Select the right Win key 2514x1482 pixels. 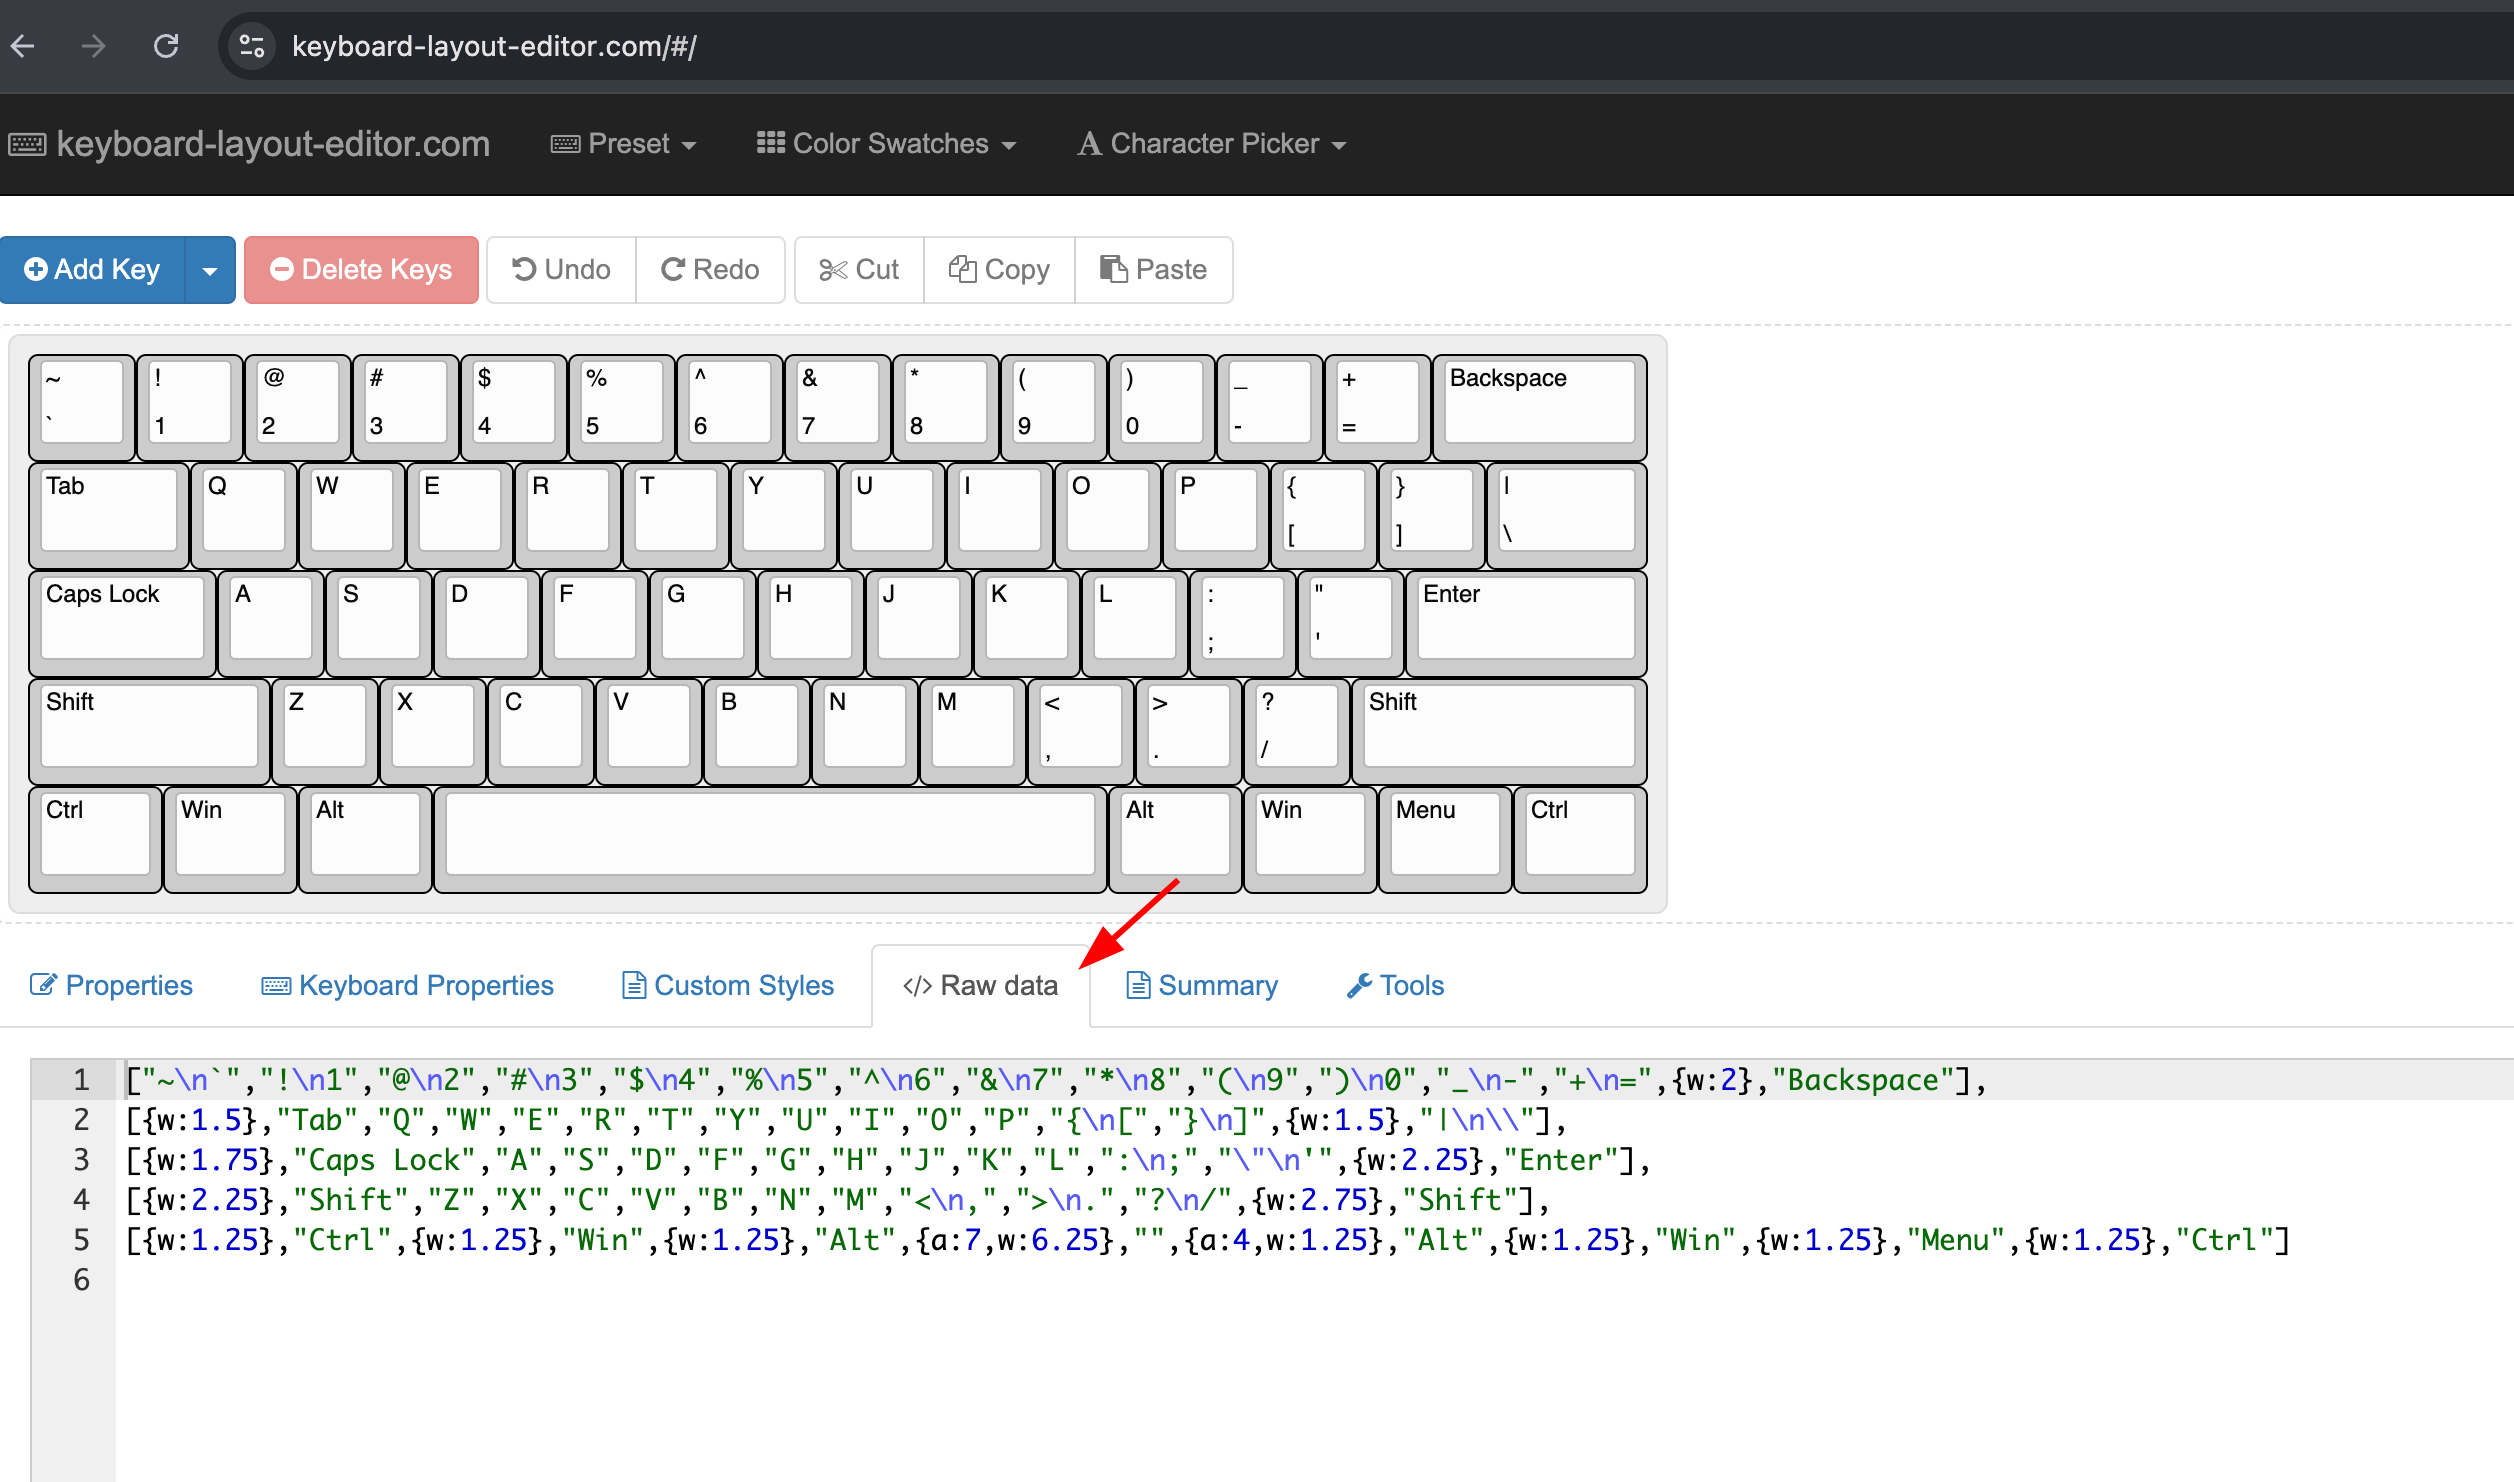(x=1308, y=837)
